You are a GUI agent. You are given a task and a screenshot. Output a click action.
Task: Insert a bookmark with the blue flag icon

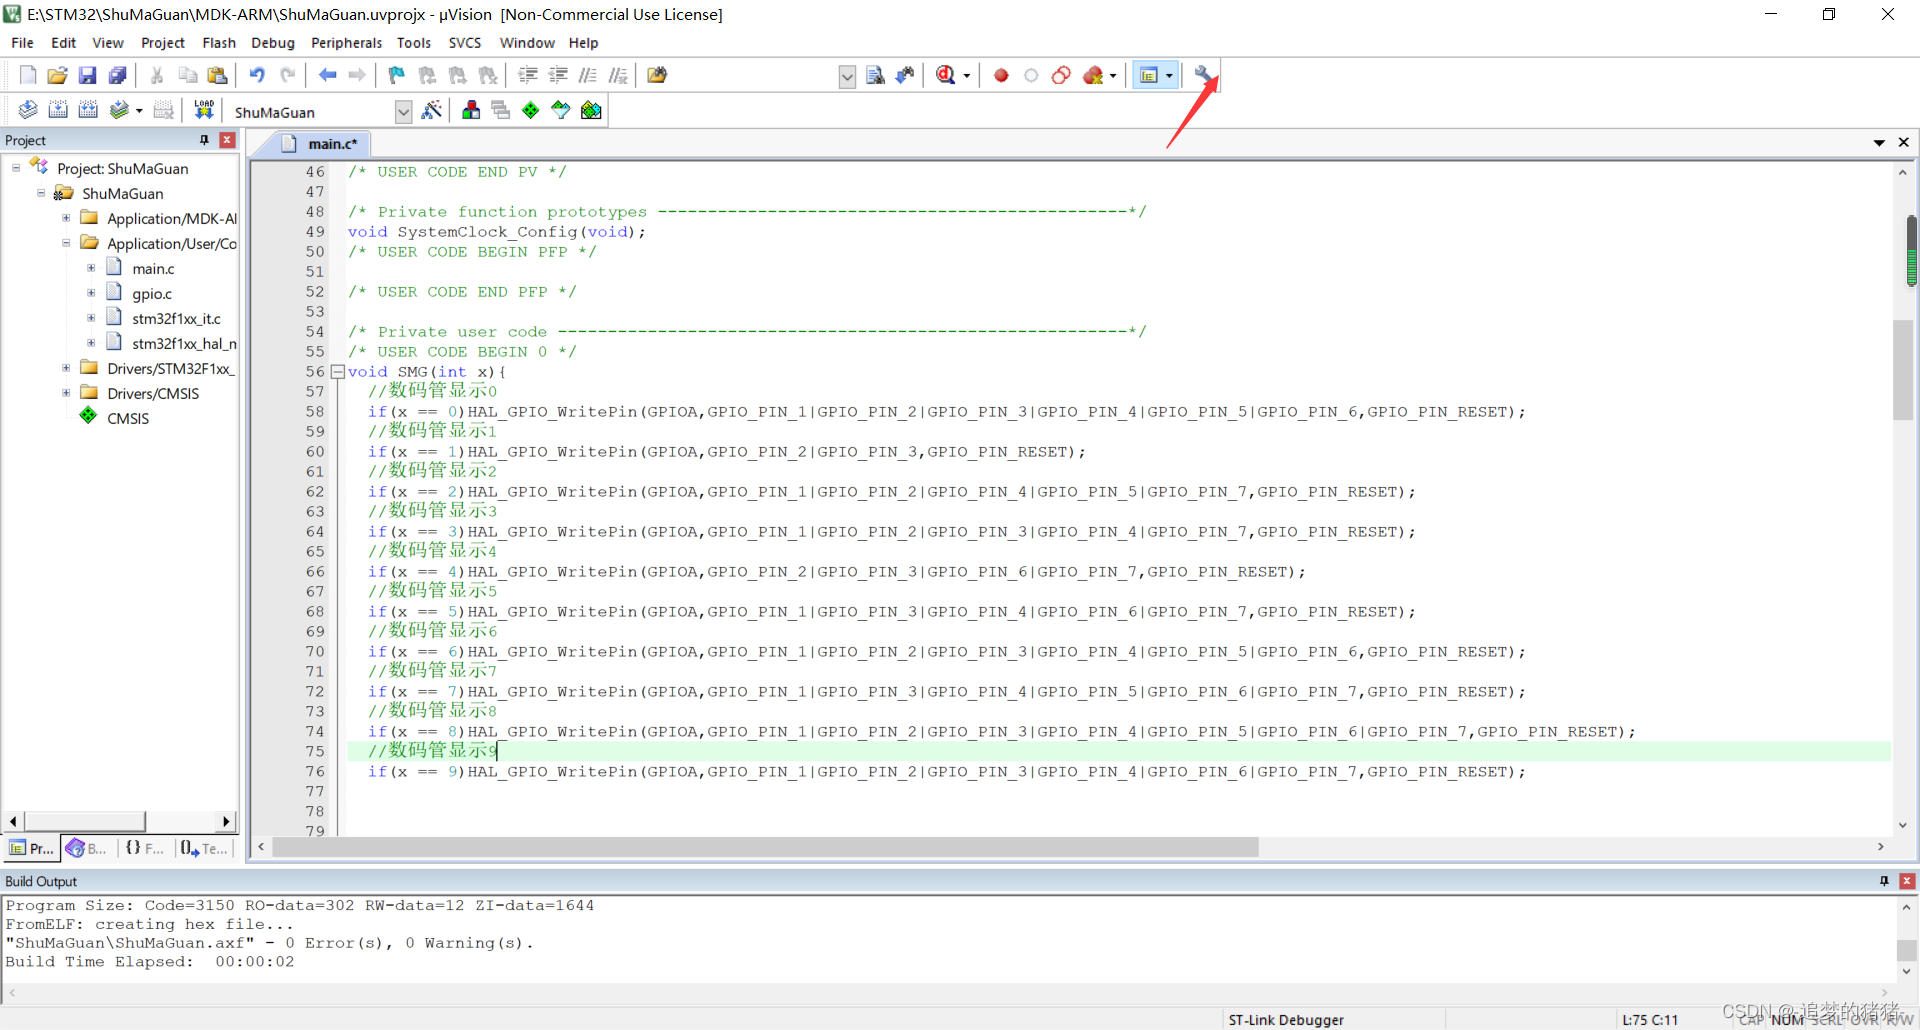click(x=397, y=75)
